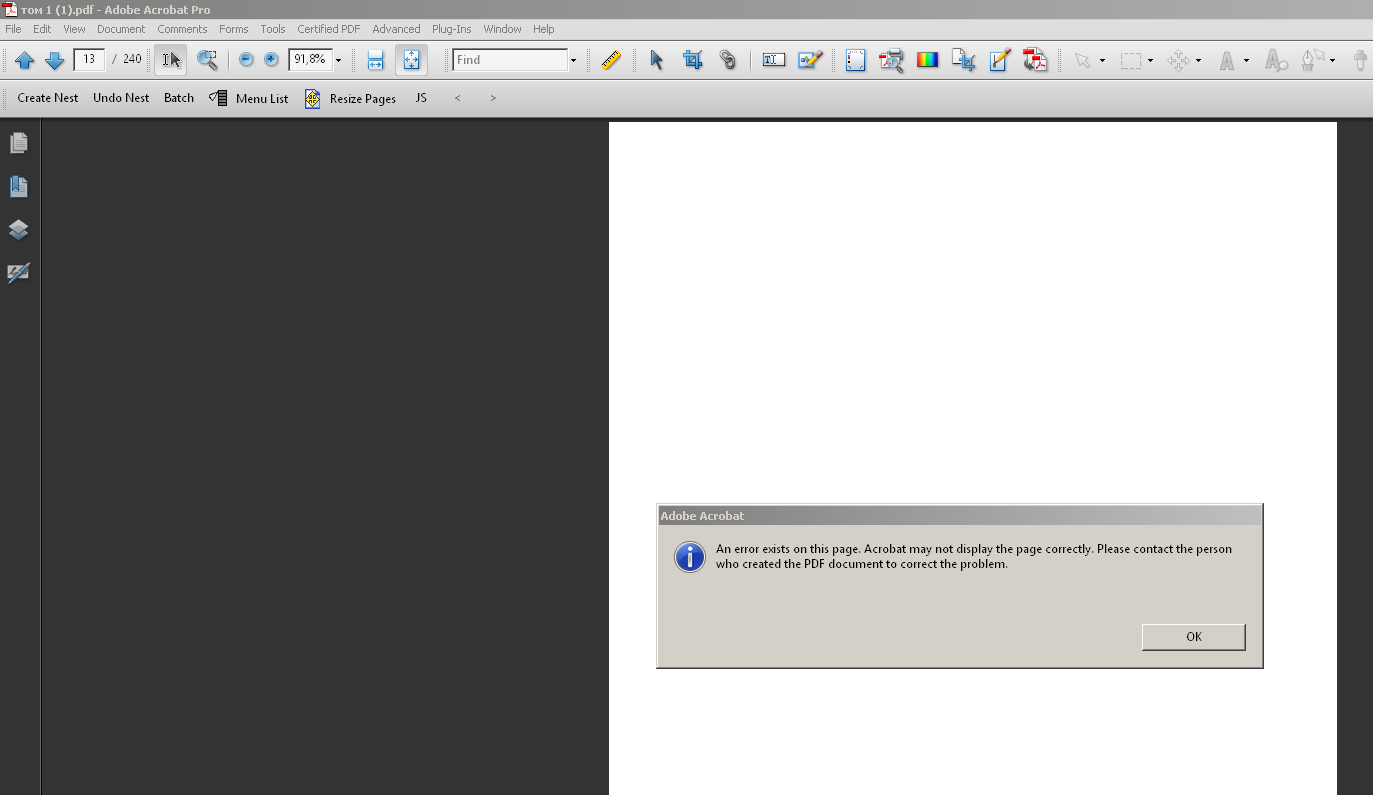This screenshot has height=795, width=1373.
Task: Click the grayed plug-in arrow select tool
Action: pos(1082,60)
